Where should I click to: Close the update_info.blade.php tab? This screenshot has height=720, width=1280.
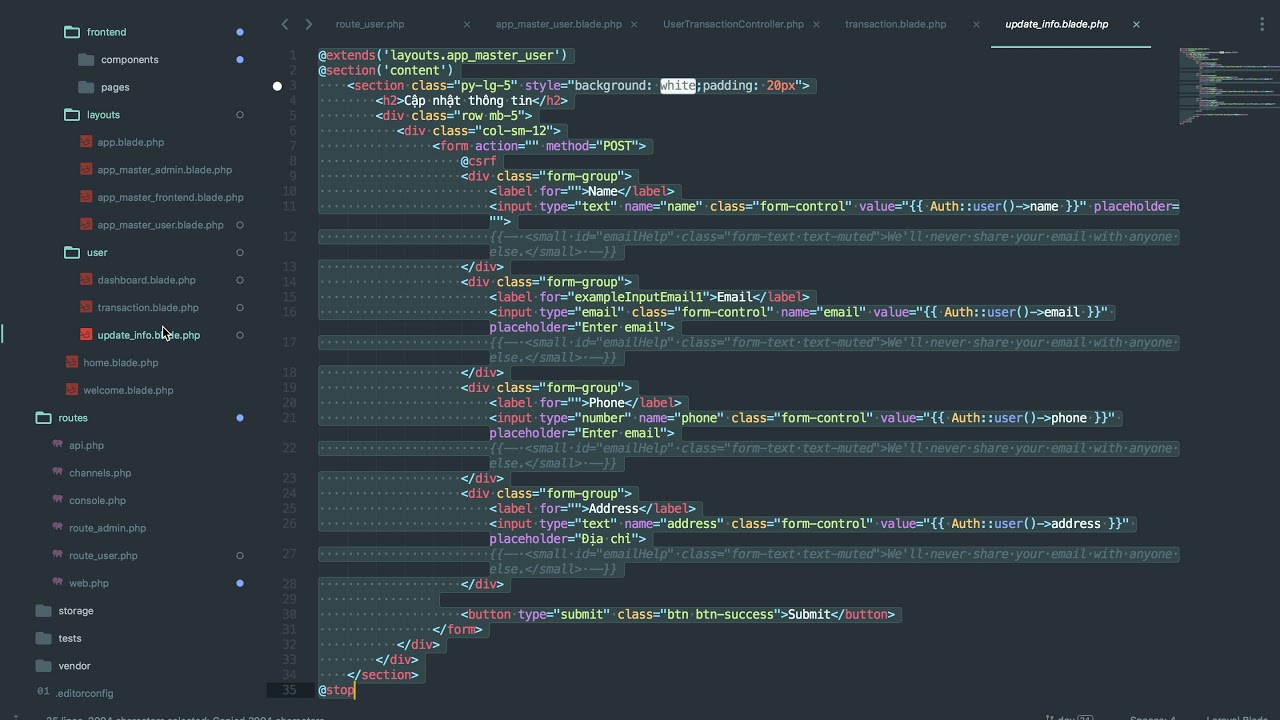[x=1136, y=24]
